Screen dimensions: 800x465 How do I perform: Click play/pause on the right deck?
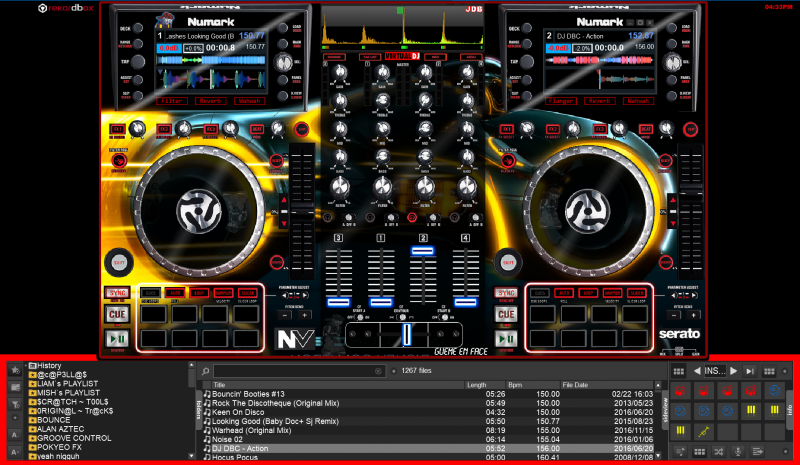tap(506, 338)
